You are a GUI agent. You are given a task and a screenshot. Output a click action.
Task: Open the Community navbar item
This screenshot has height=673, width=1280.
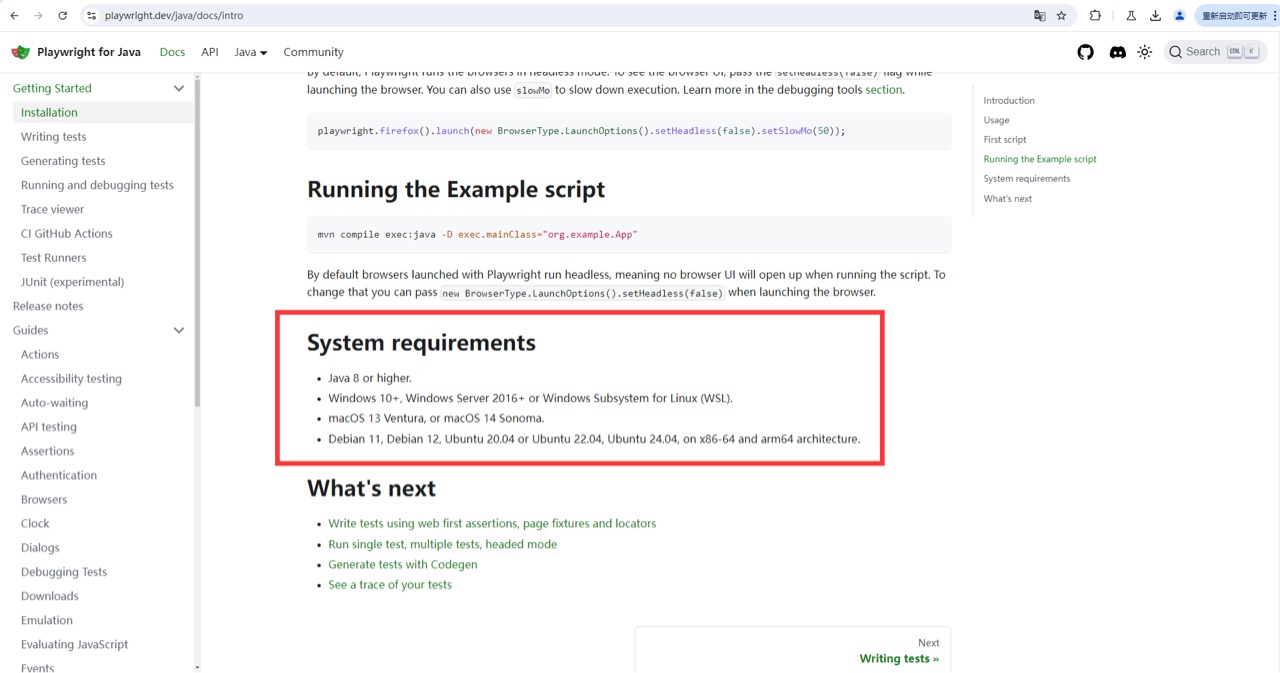coord(313,52)
